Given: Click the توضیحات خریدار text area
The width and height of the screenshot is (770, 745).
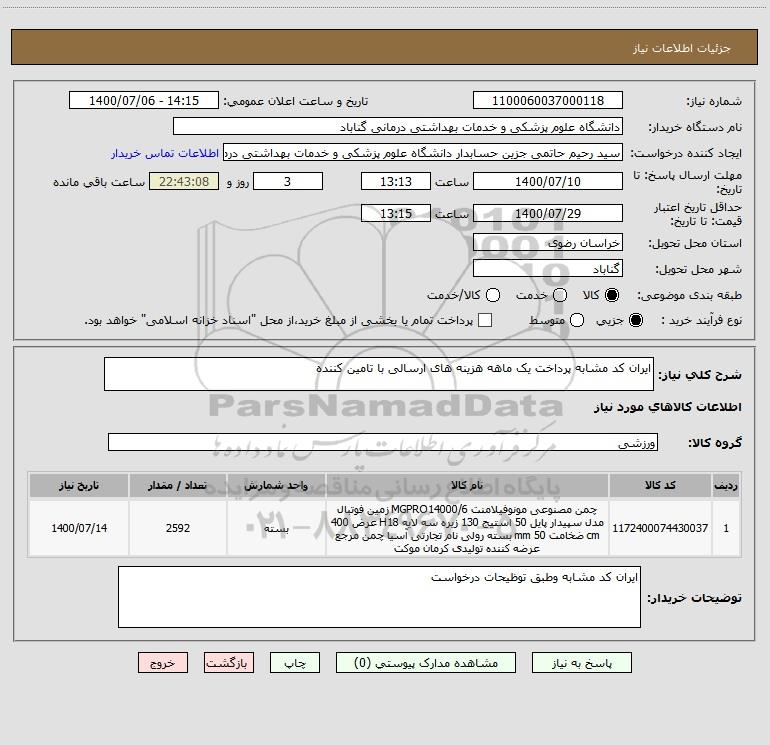Looking at the screenshot, I should coord(379,597).
